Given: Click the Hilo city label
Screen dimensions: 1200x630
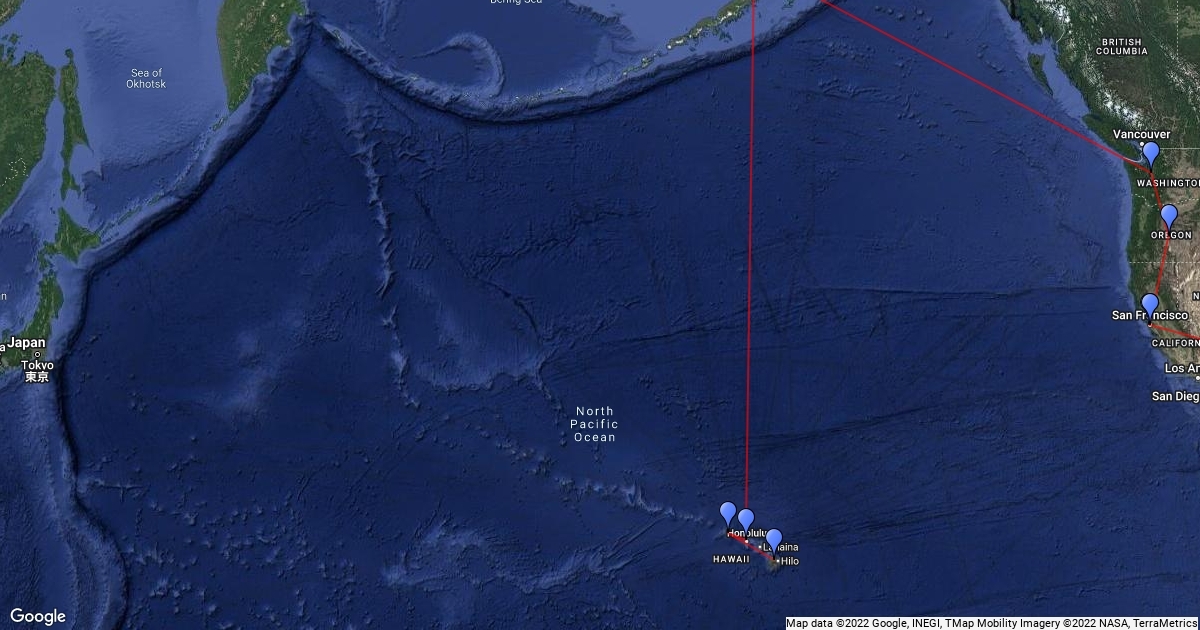Looking at the screenshot, I should [790, 561].
